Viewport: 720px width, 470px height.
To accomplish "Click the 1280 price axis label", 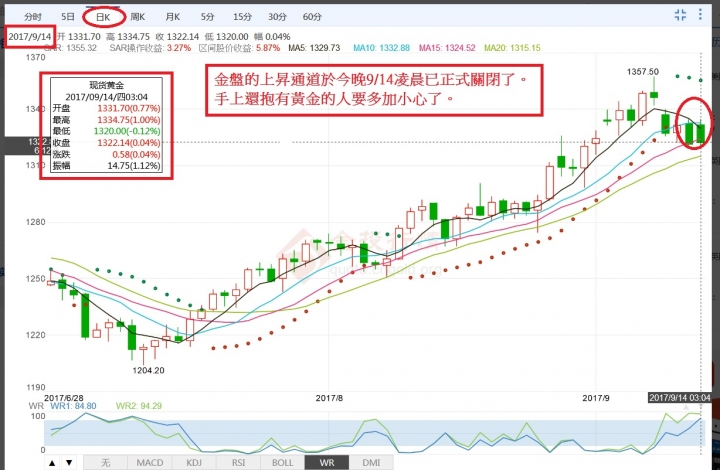I will click(36, 222).
